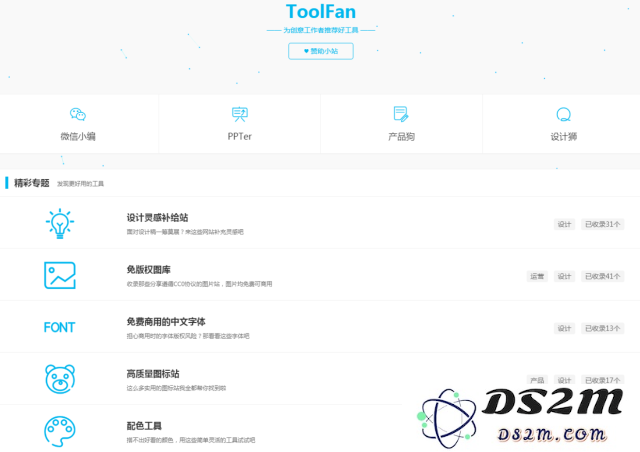Open the 配色工具 topic title
Viewport: 640px width, 452px height.
[x=144, y=426]
